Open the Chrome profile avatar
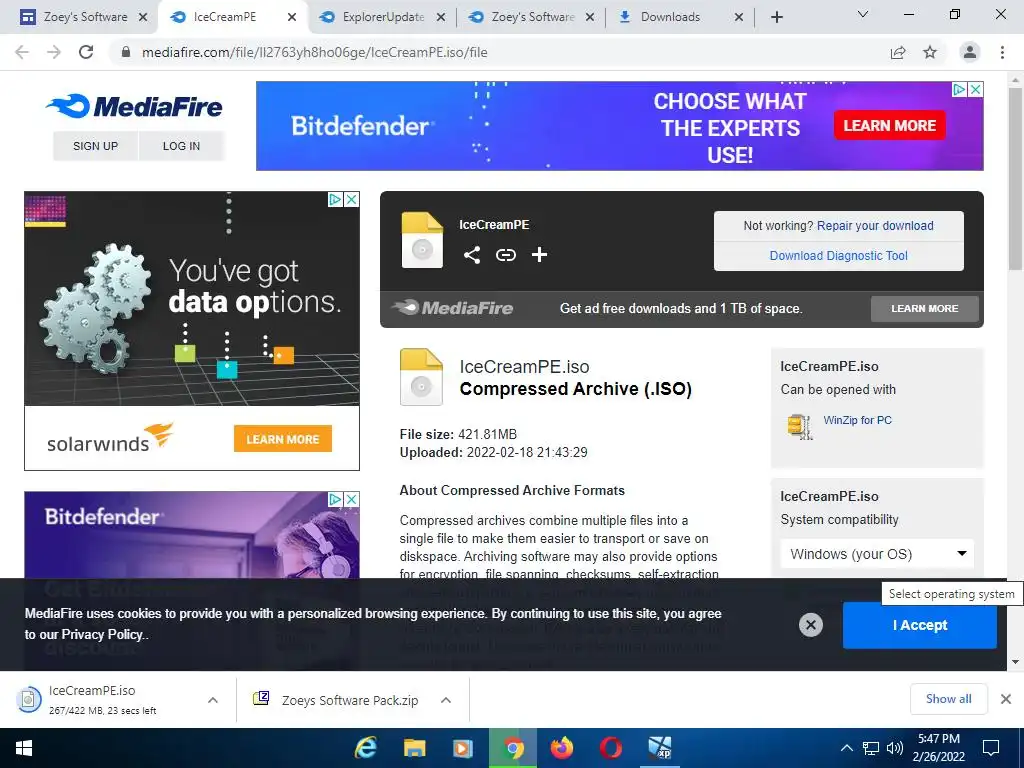Viewport: 1024px width, 768px height. pos(970,52)
